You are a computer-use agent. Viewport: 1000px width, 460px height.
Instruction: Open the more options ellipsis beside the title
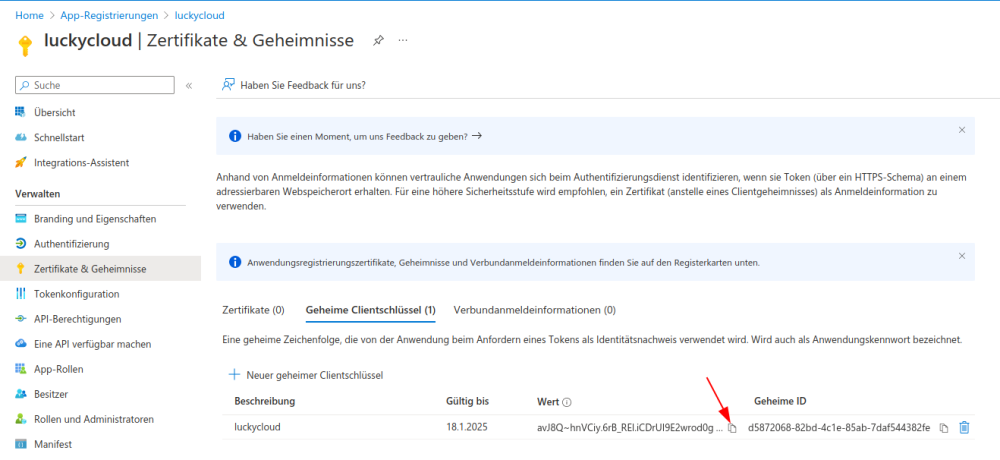coord(403,40)
